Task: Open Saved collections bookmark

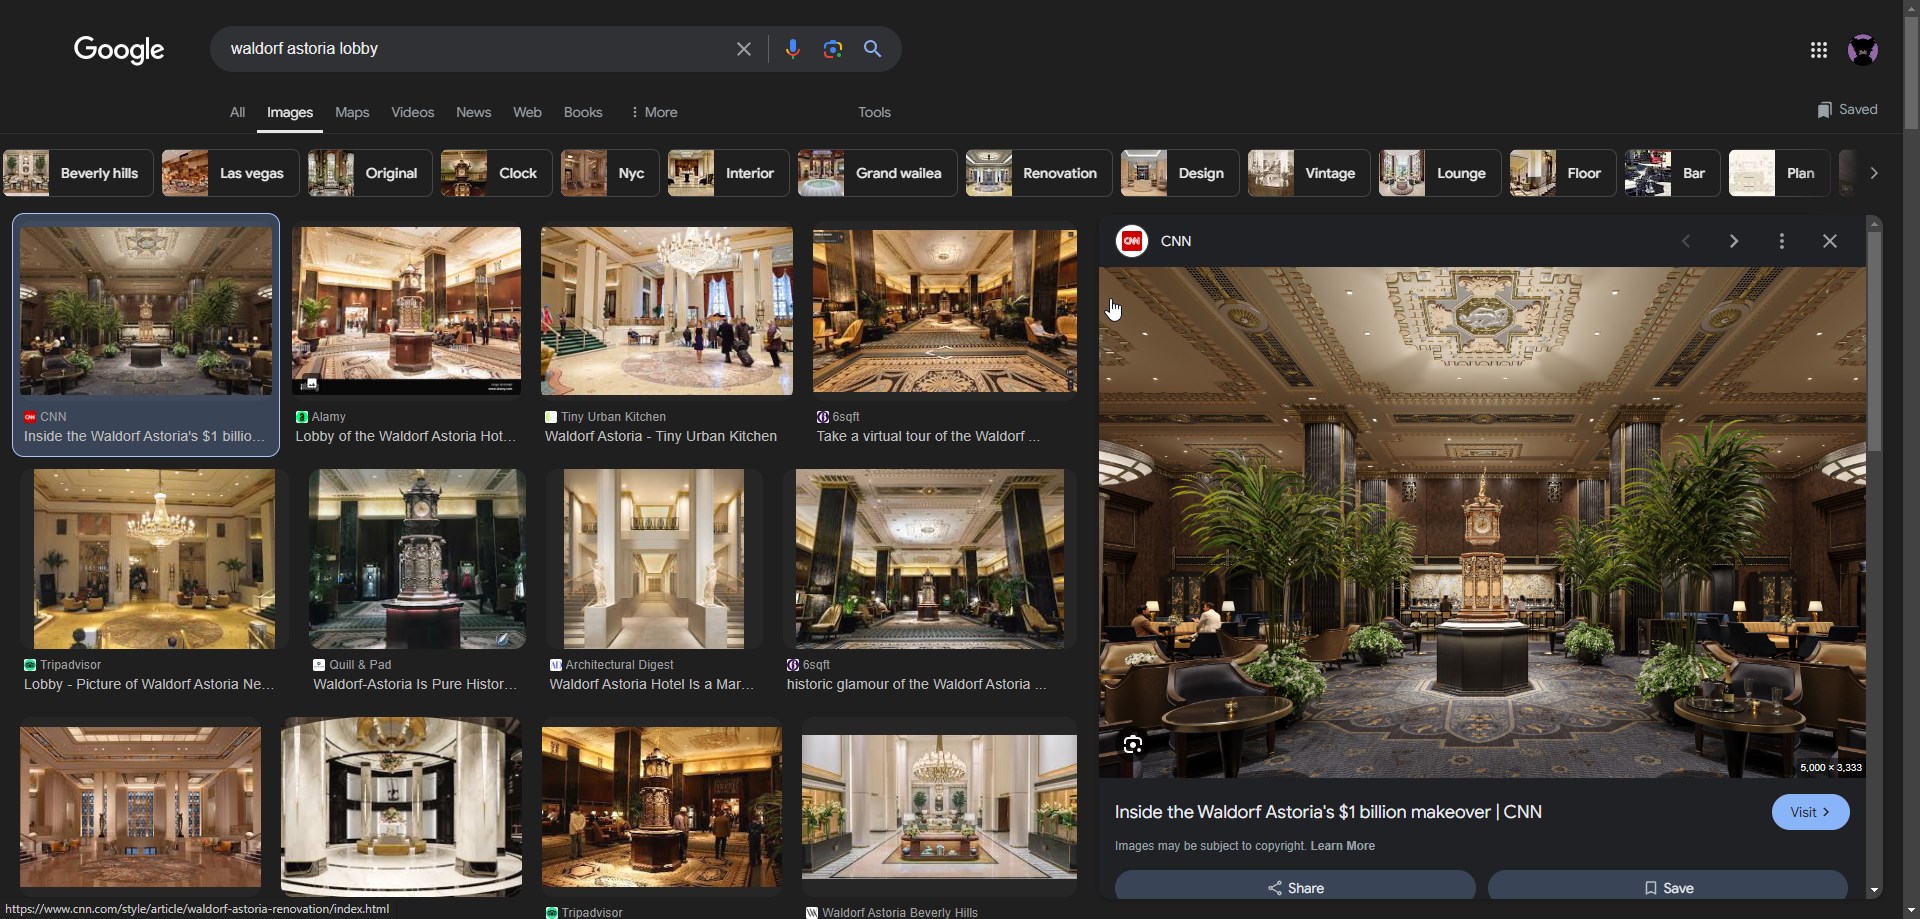Action: click(x=1846, y=110)
